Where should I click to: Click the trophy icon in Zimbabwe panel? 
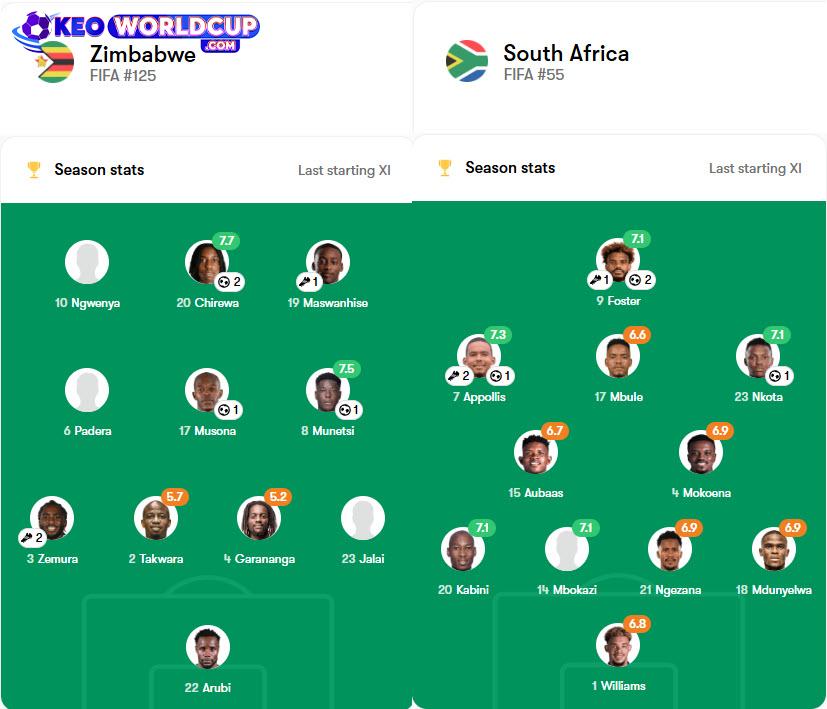(x=34, y=170)
